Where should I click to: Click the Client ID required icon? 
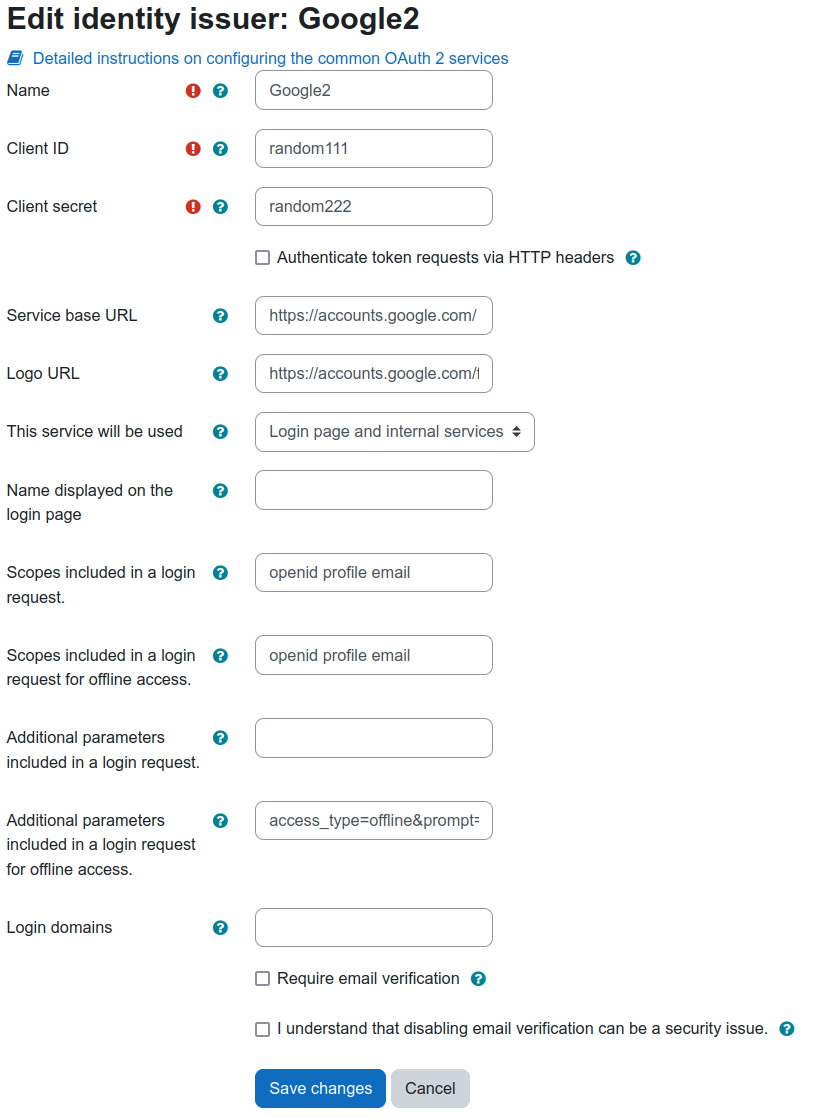coord(193,148)
